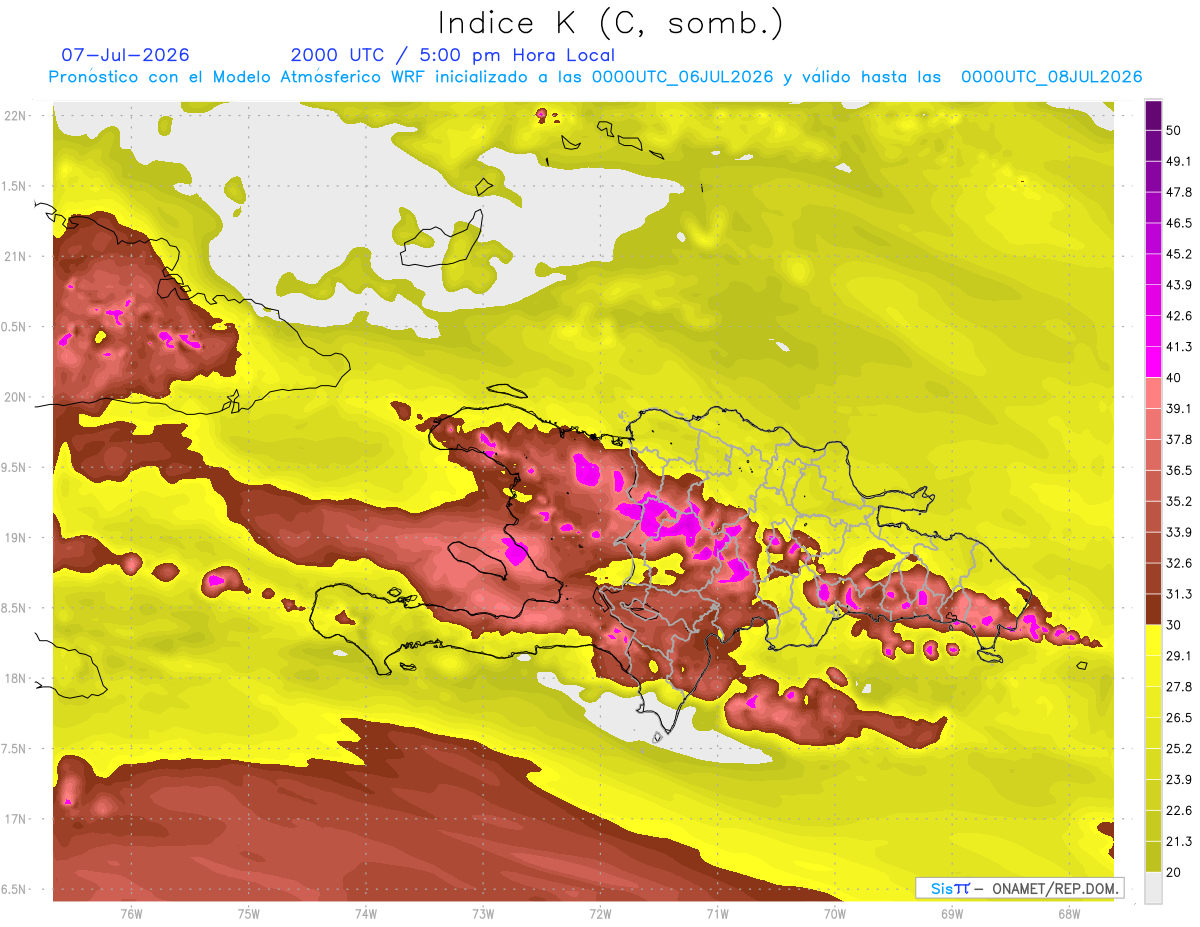1200x927 pixels.
Task: Click the longitude label '69W'
Action: (x=951, y=914)
